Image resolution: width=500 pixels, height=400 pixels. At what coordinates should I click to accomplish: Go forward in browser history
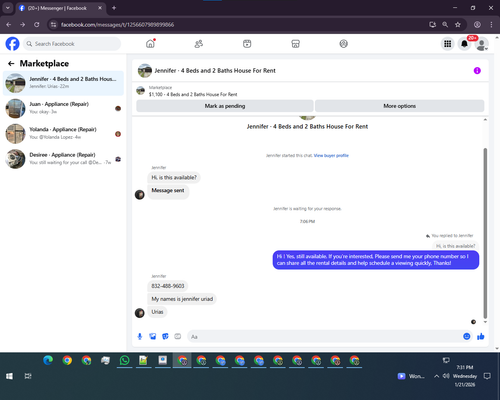[x=22, y=25]
